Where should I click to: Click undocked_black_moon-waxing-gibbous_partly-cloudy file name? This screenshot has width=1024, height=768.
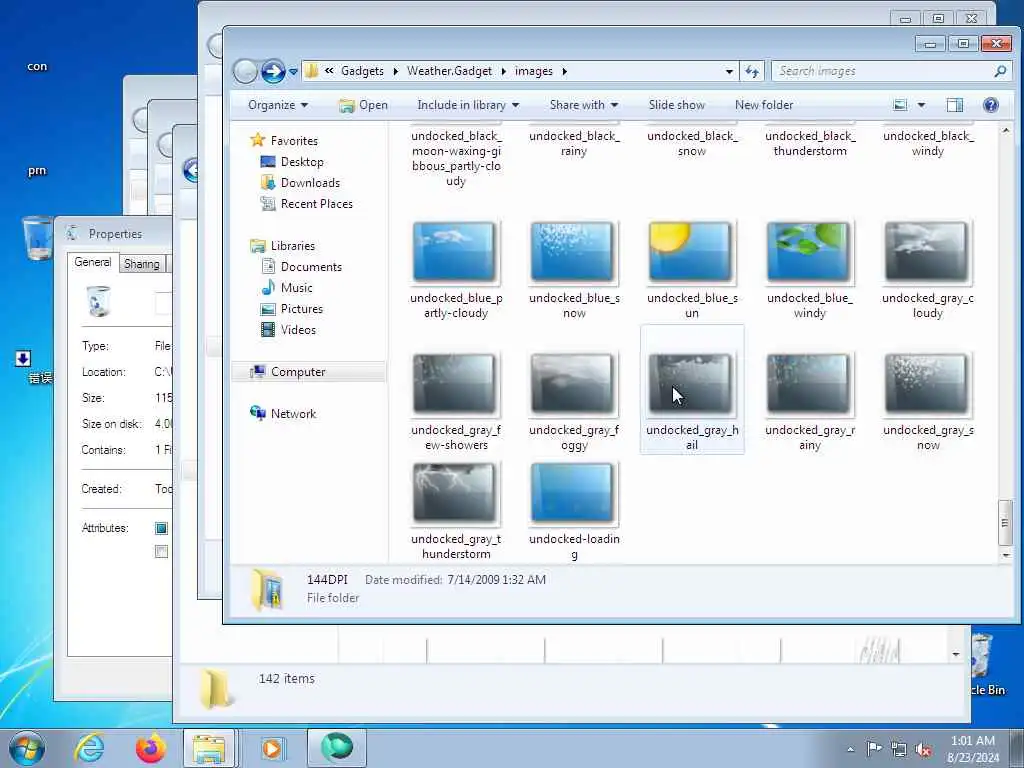pos(456,158)
